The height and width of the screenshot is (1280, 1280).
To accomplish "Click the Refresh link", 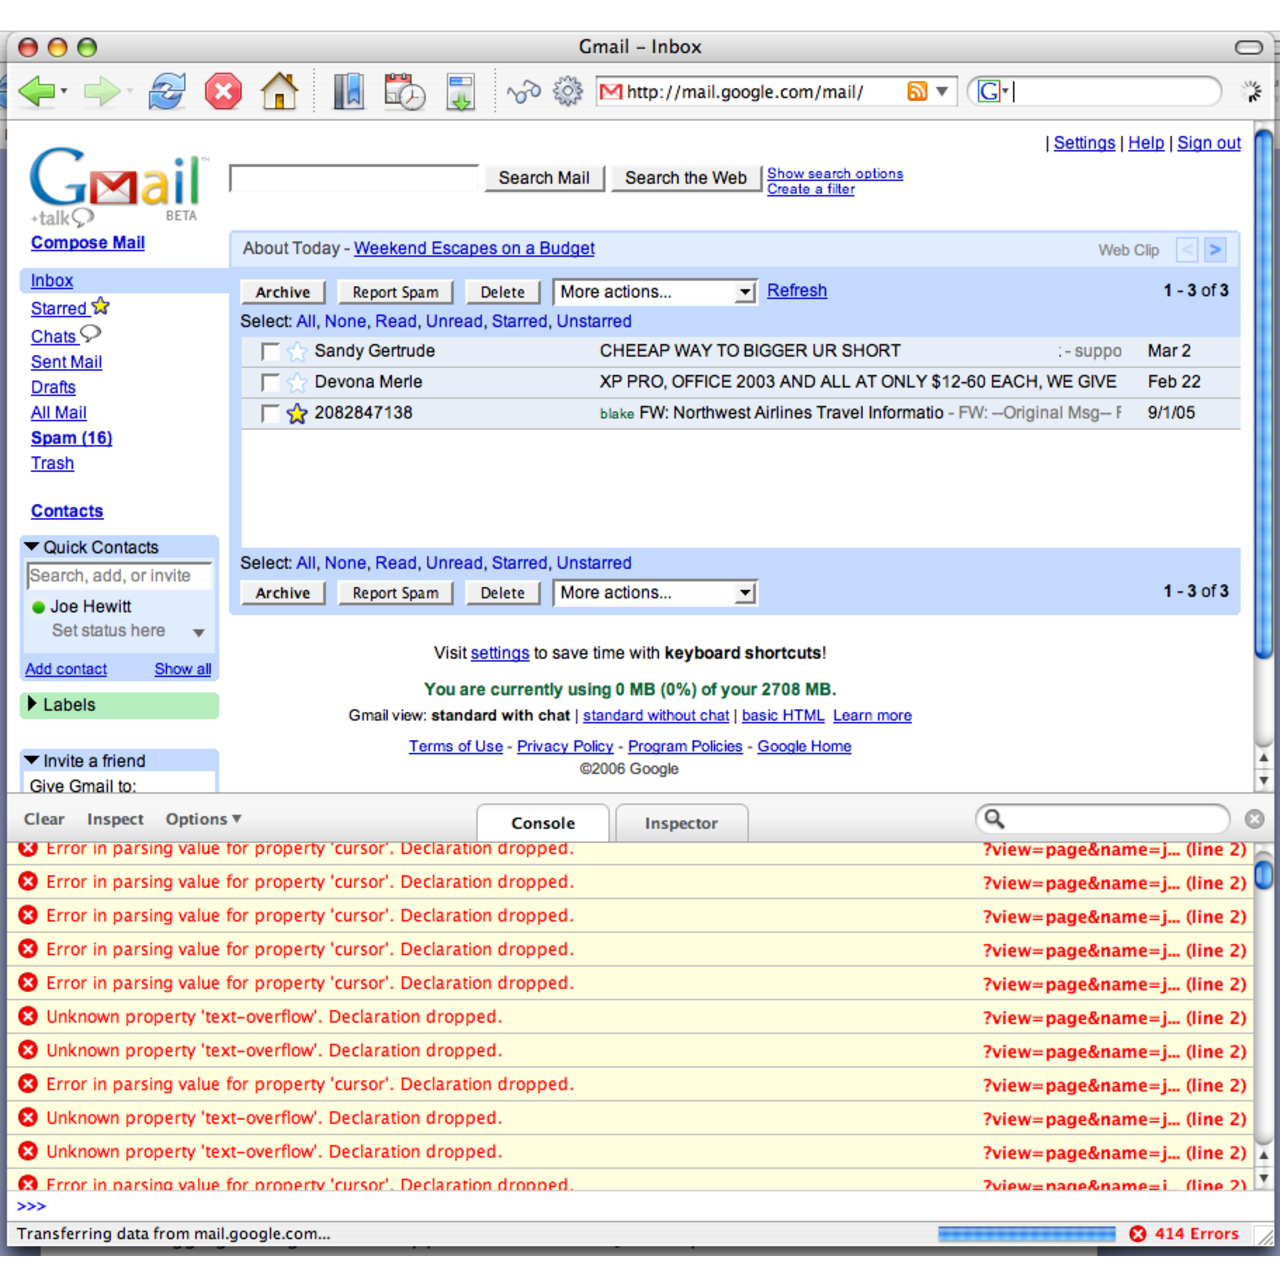I will coord(797,291).
